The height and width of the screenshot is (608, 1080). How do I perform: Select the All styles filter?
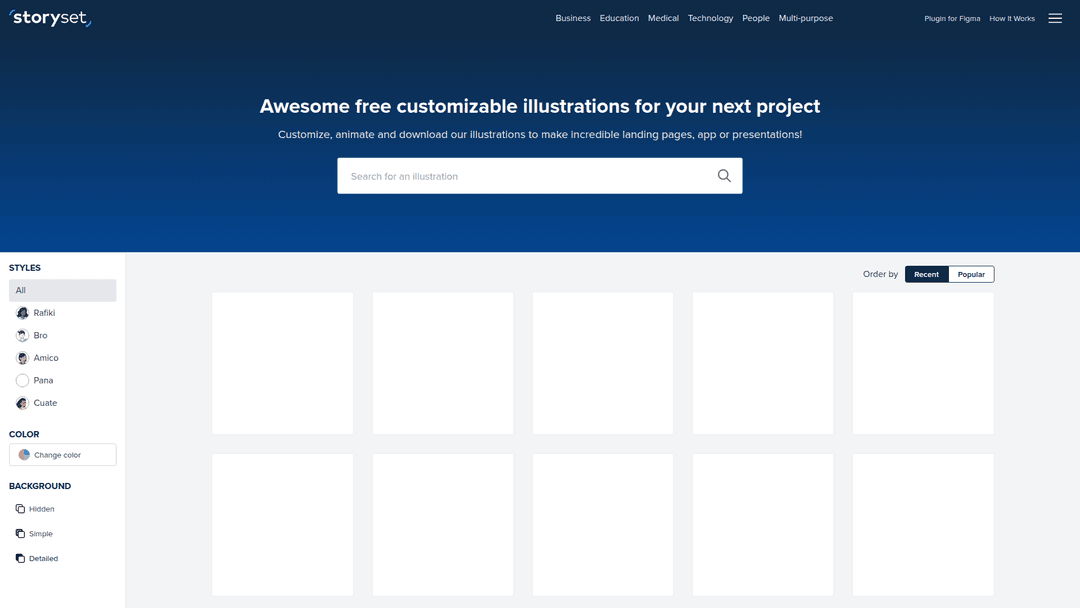(63, 290)
